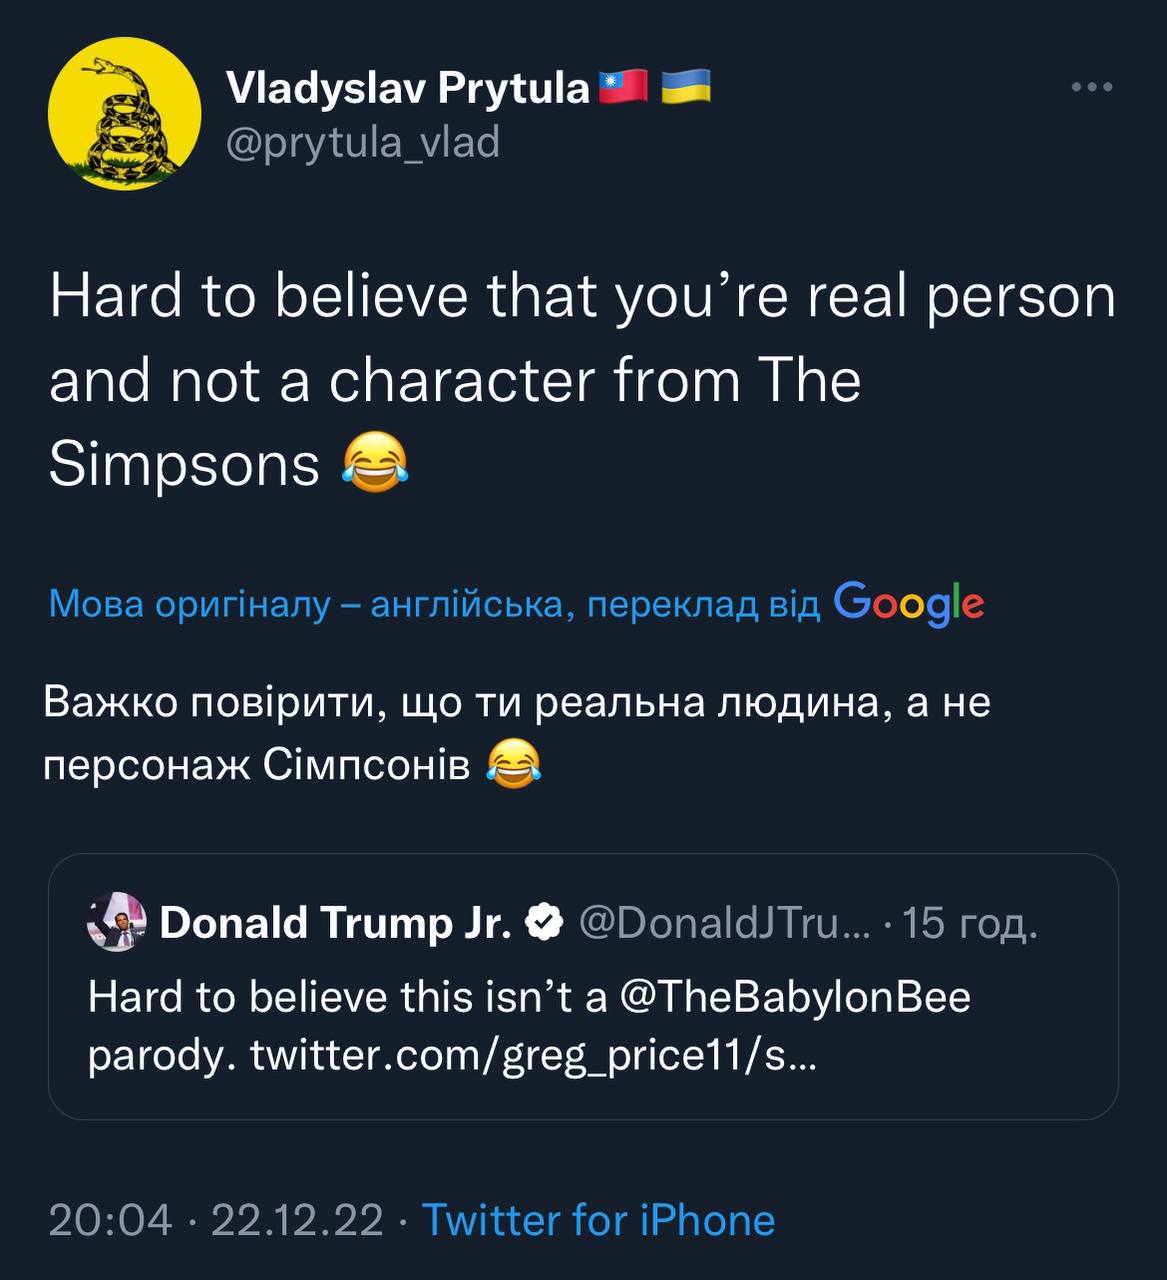Click the Ukraine flag emoji beside the name
Image resolution: width=1167 pixels, height=1280 pixels.
[686, 87]
